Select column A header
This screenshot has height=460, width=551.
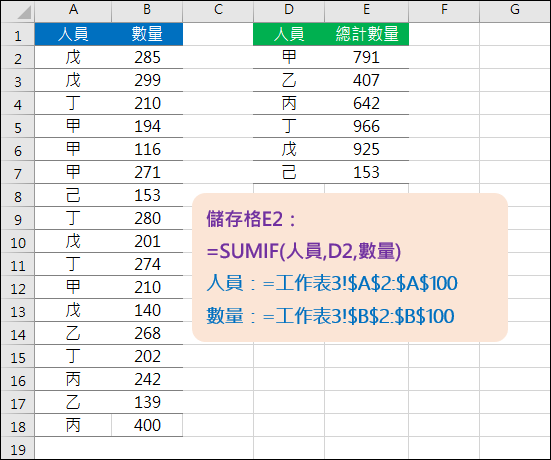[x=73, y=11]
